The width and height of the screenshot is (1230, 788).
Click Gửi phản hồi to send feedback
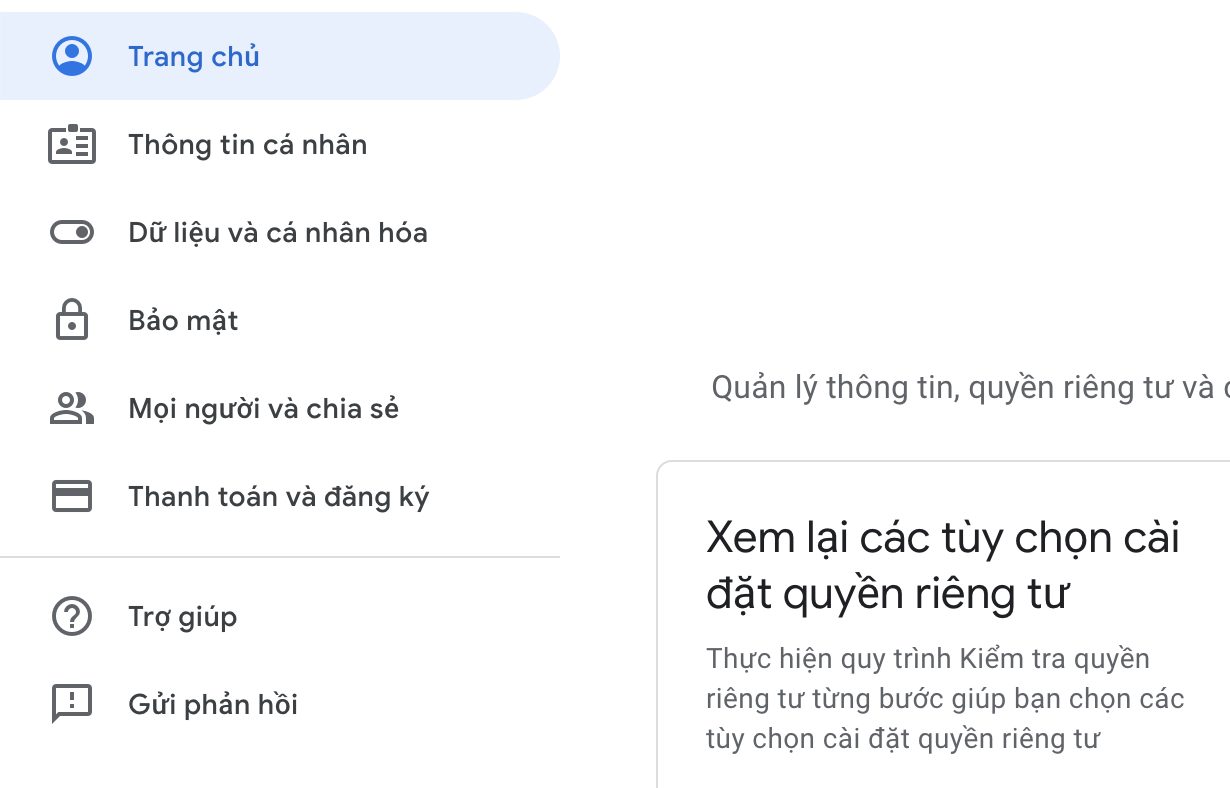tap(212, 704)
